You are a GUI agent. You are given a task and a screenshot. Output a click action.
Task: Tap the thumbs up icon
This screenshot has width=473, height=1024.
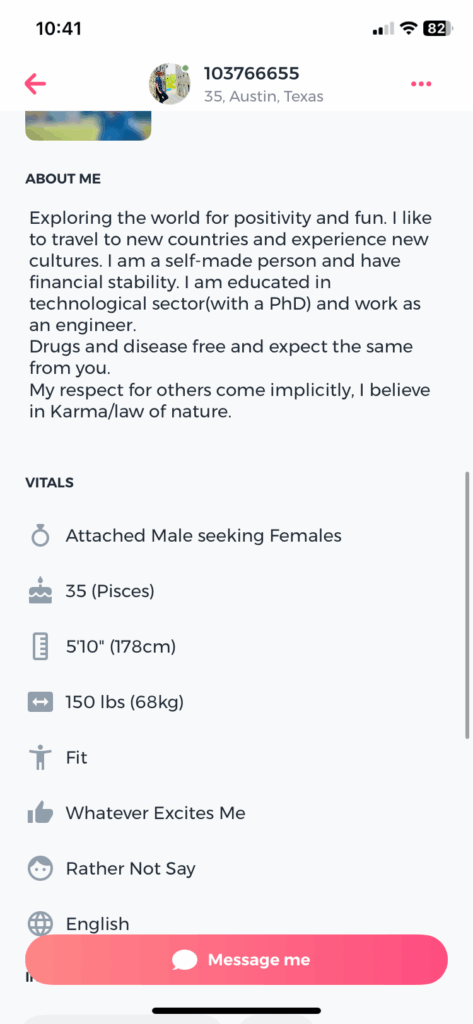click(x=40, y=813)
